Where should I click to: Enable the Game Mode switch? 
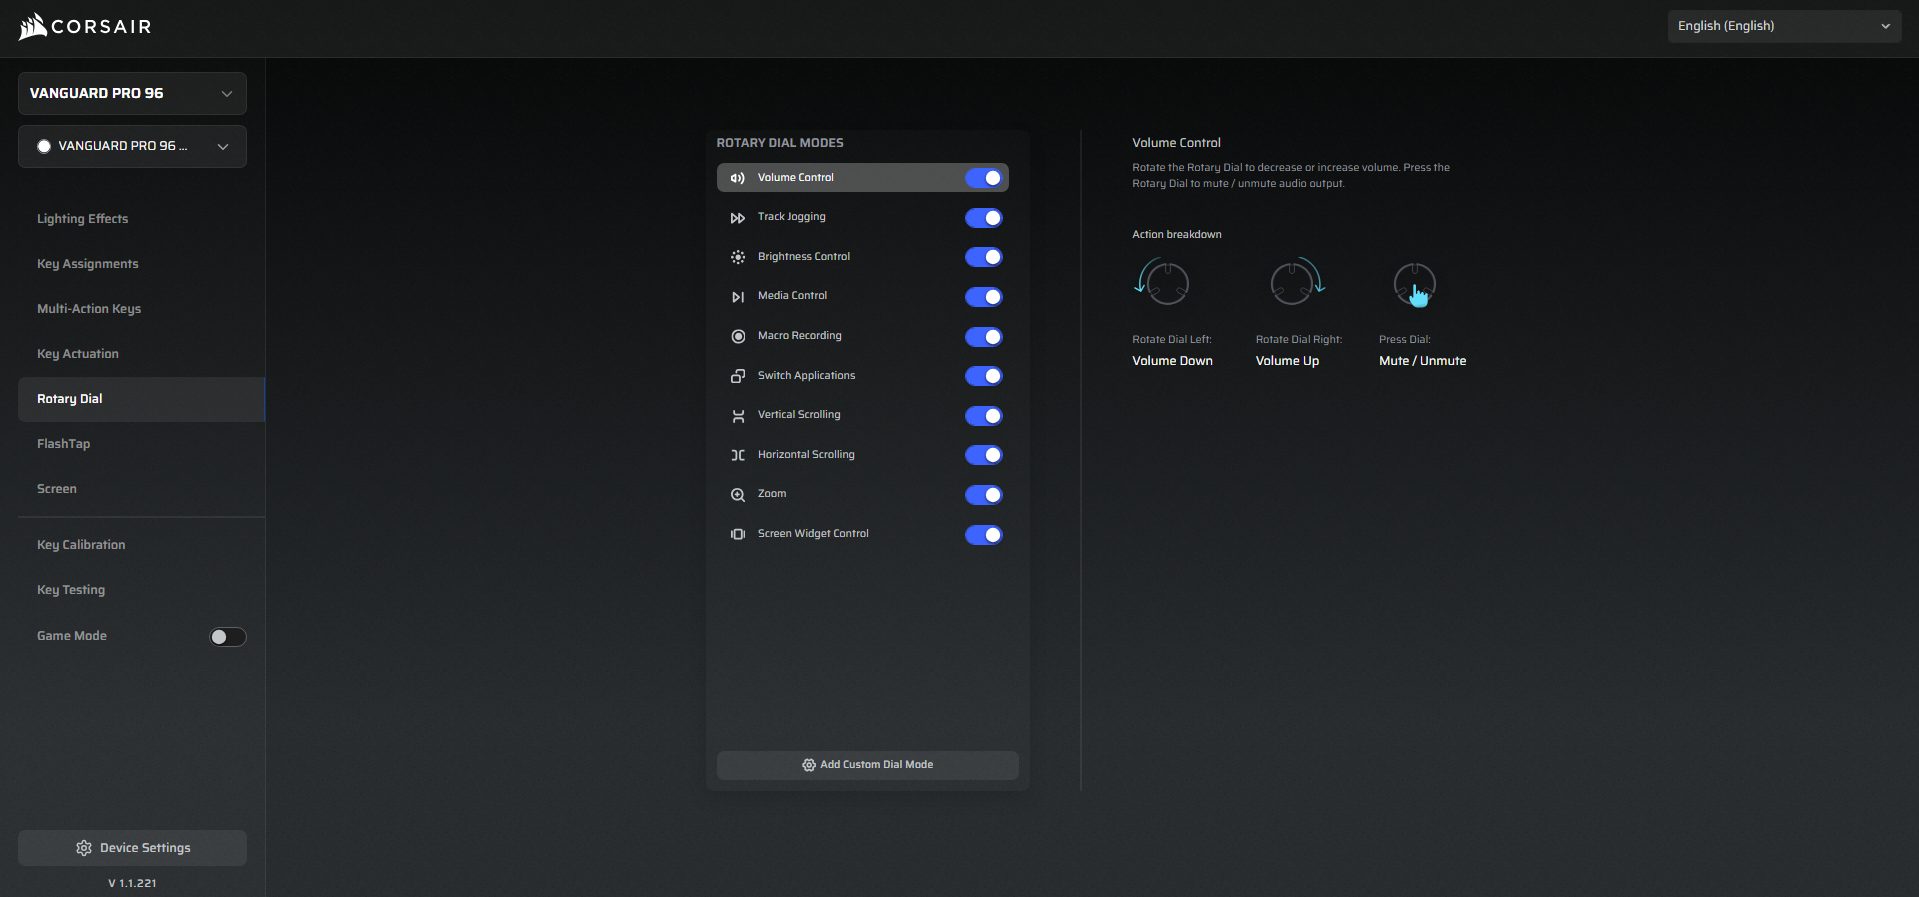[227, 637]
